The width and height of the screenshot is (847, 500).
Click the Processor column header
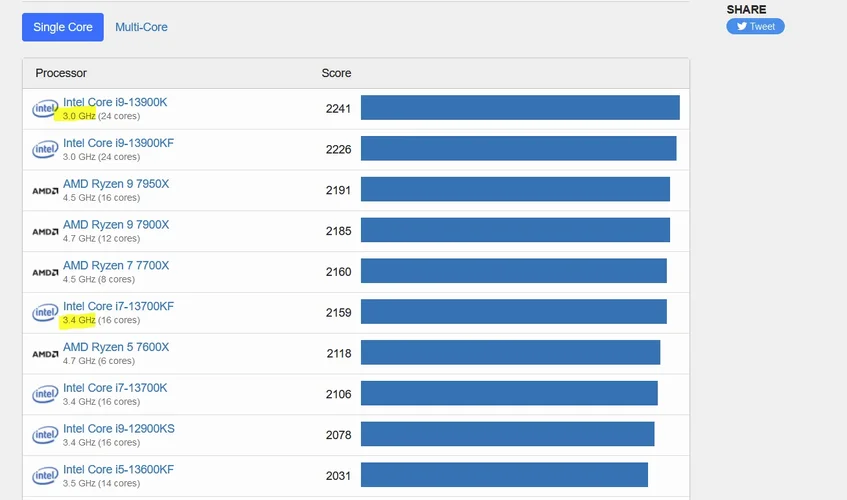pos(61,73)
